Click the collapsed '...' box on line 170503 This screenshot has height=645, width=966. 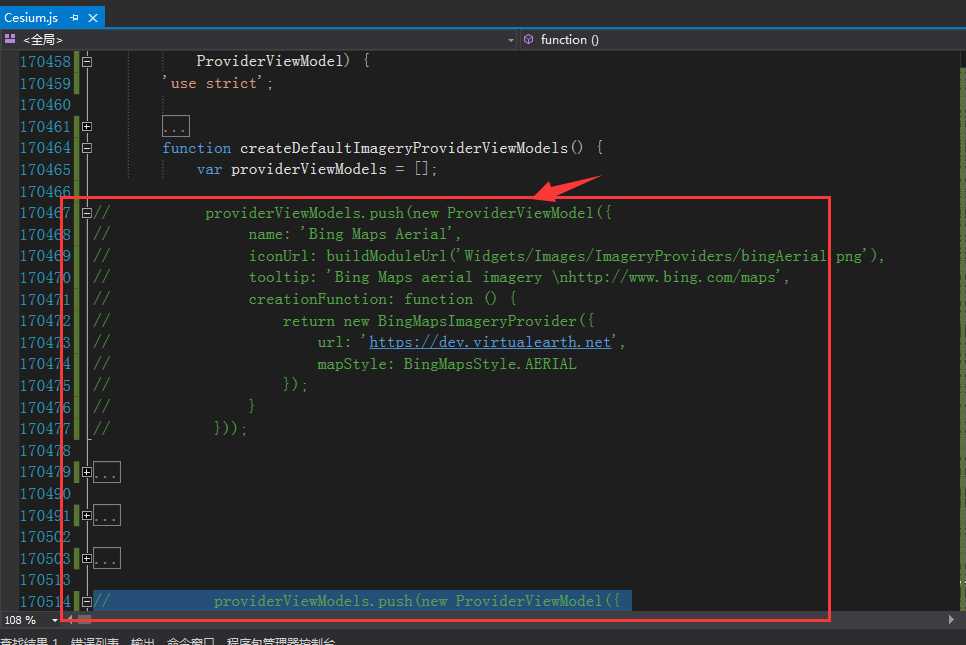pos(107,559)
